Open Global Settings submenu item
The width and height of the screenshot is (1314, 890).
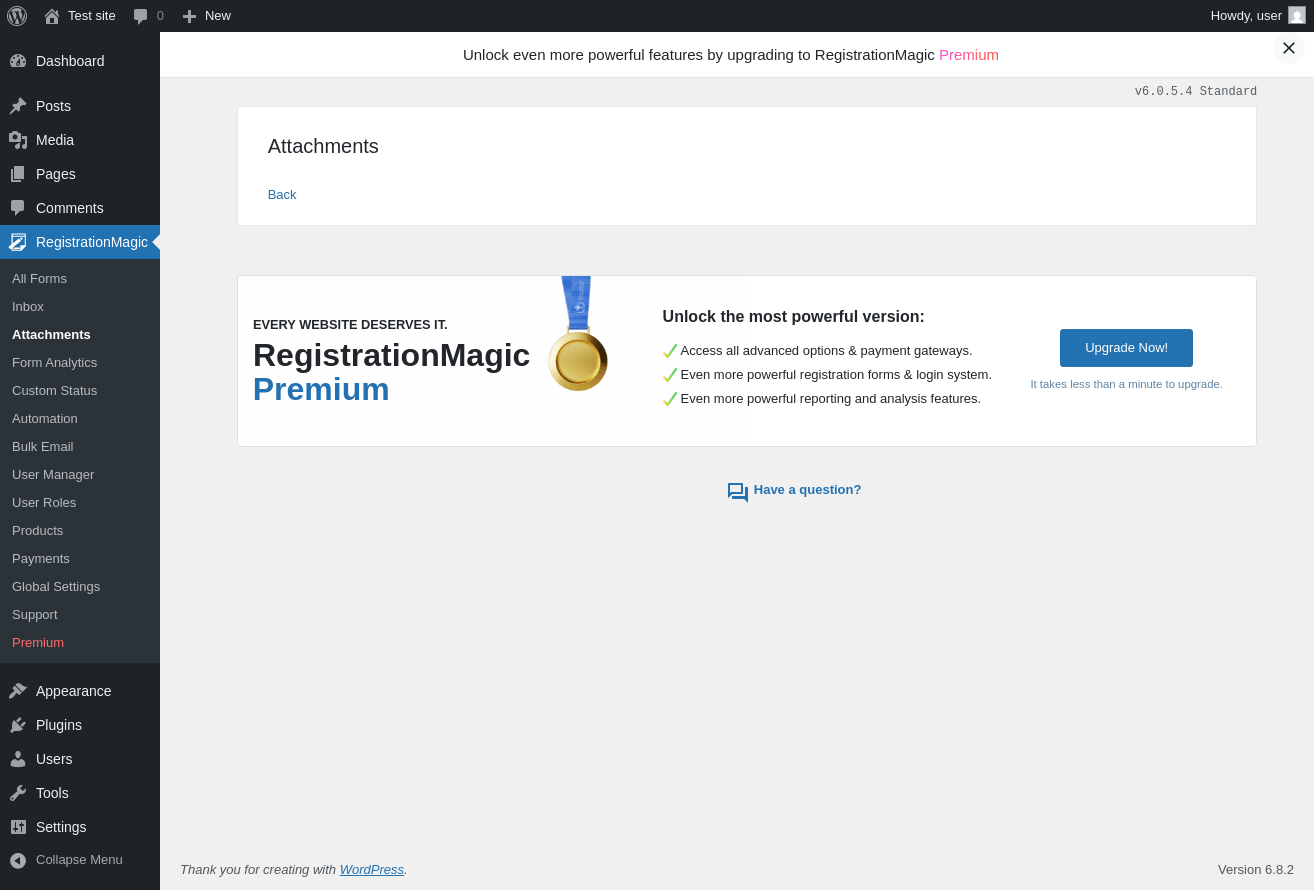56,587
